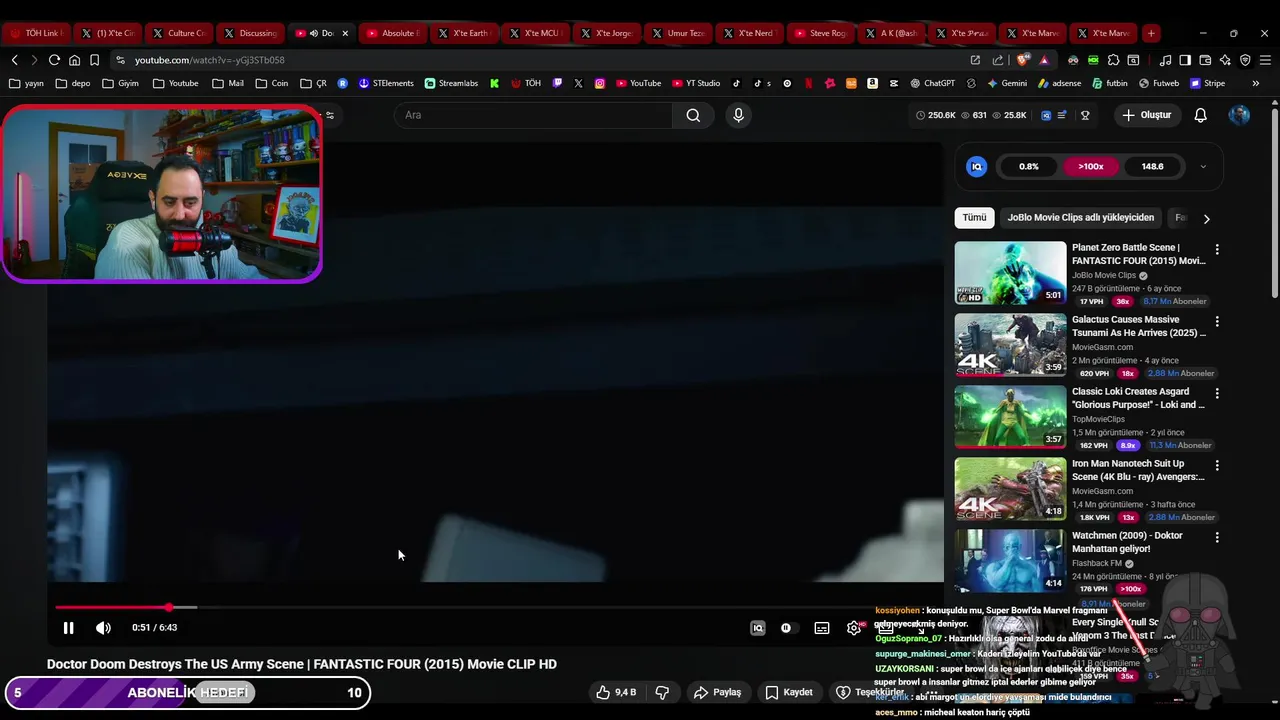Bookmark this page via bookmark icon
This screenshot has width=1280, height=720.
tap(94, 60)
